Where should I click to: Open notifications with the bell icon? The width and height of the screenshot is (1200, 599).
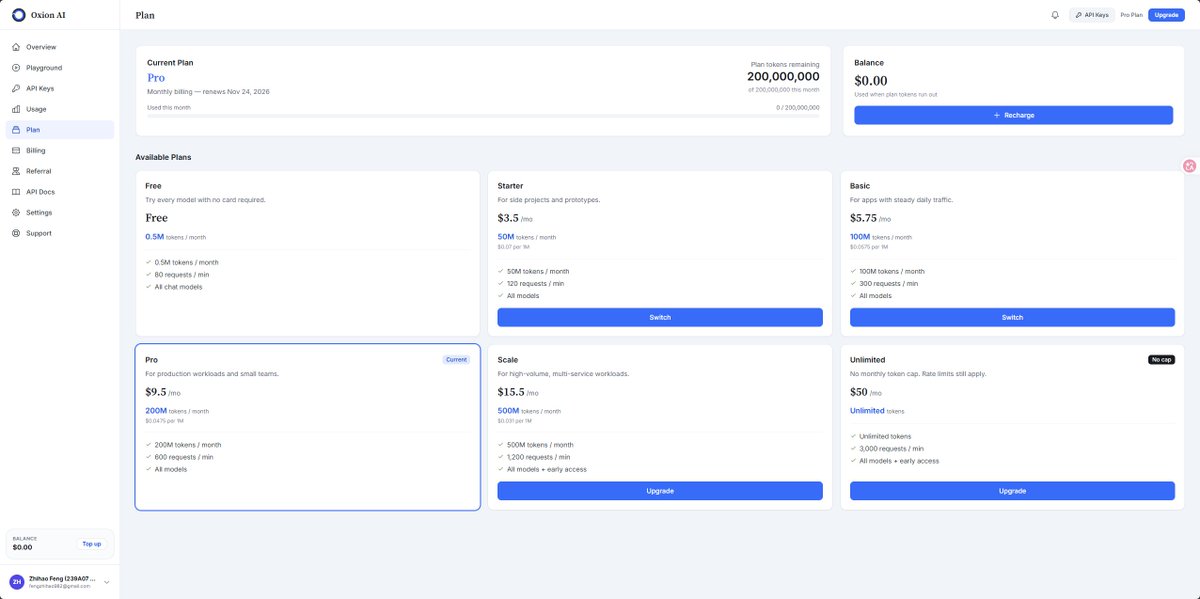[x=1055, y=15]
